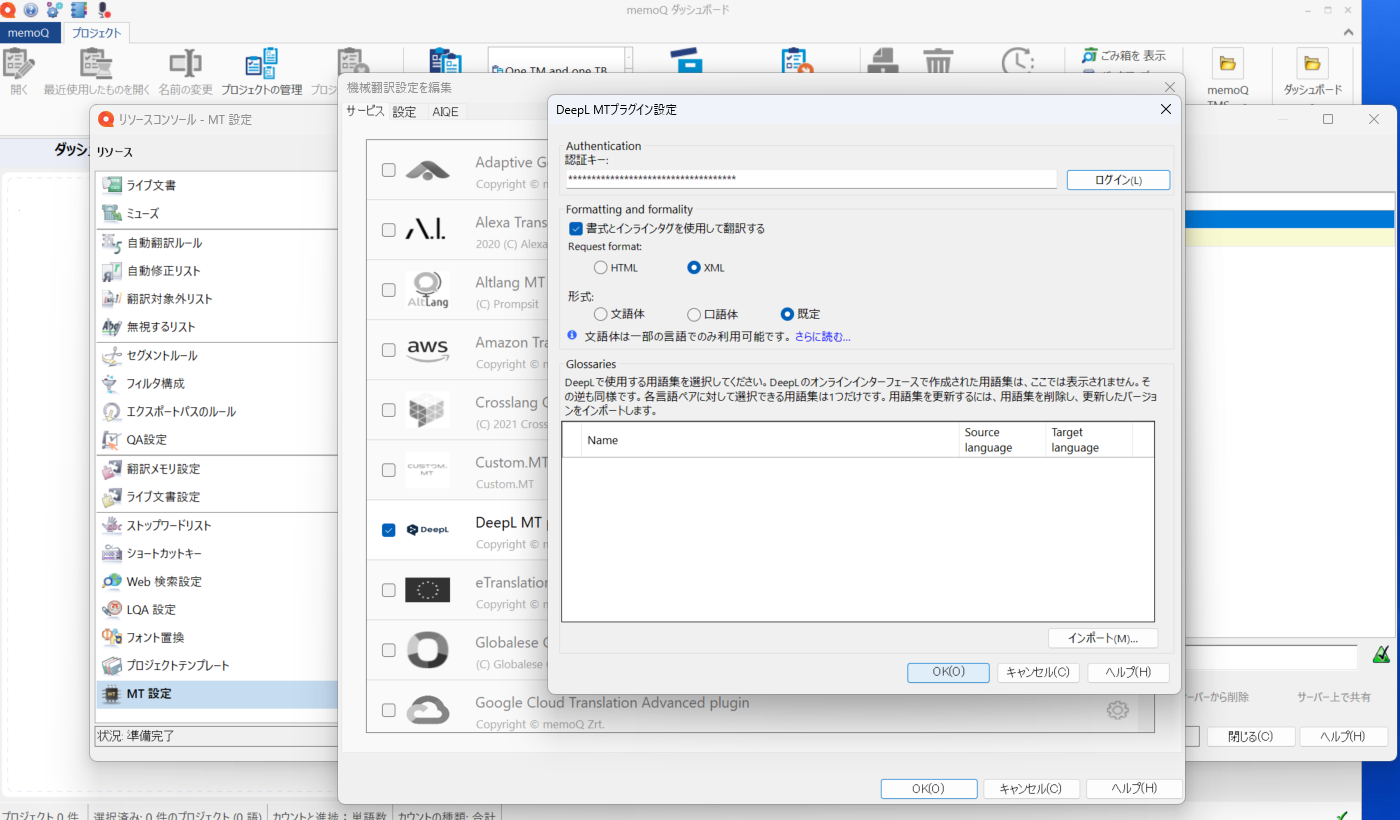Image resolution: width=1400 pixels, height=820 pixels.
Task: Uncheck the DeepL MT plugin checkbox
Action: point(389,530)
